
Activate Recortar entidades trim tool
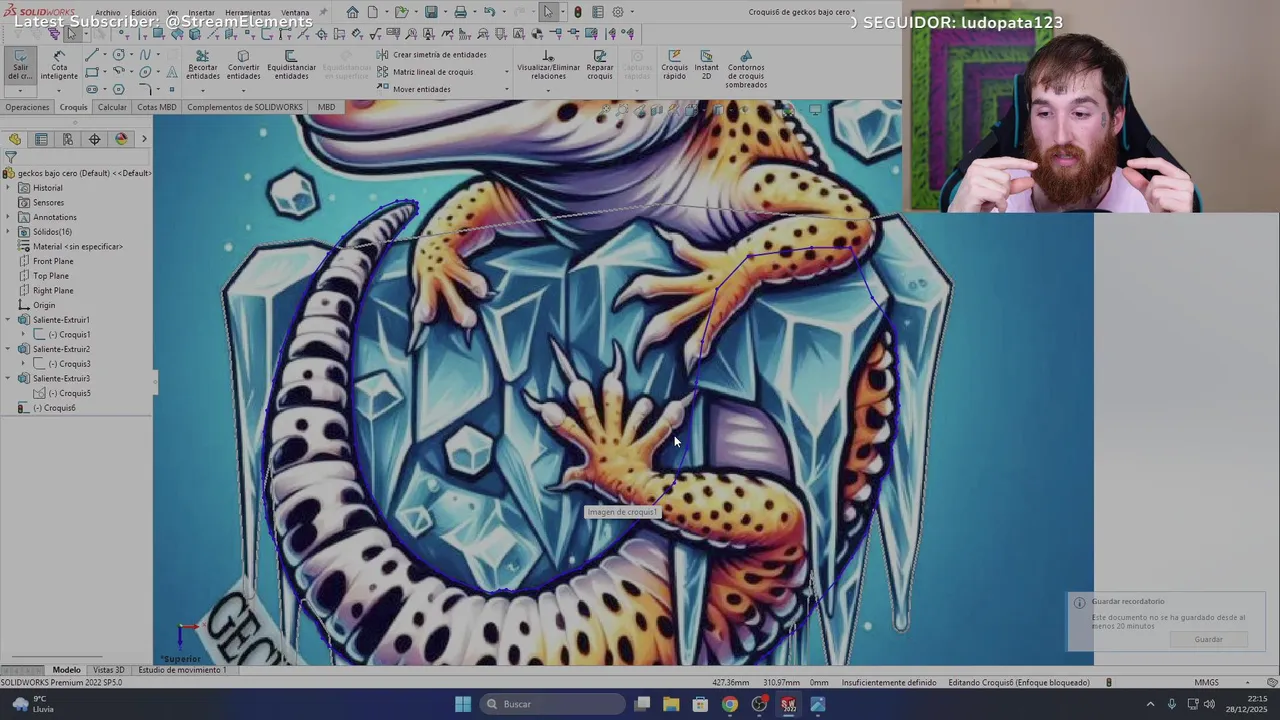203,65
